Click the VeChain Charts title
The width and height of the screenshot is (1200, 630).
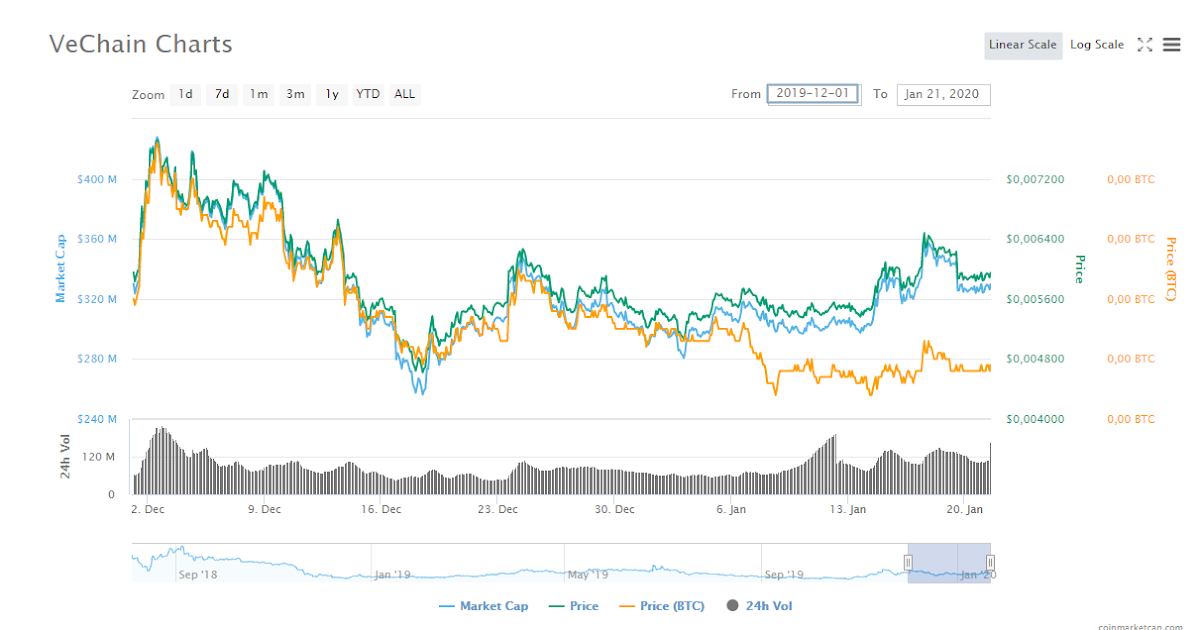141,44
